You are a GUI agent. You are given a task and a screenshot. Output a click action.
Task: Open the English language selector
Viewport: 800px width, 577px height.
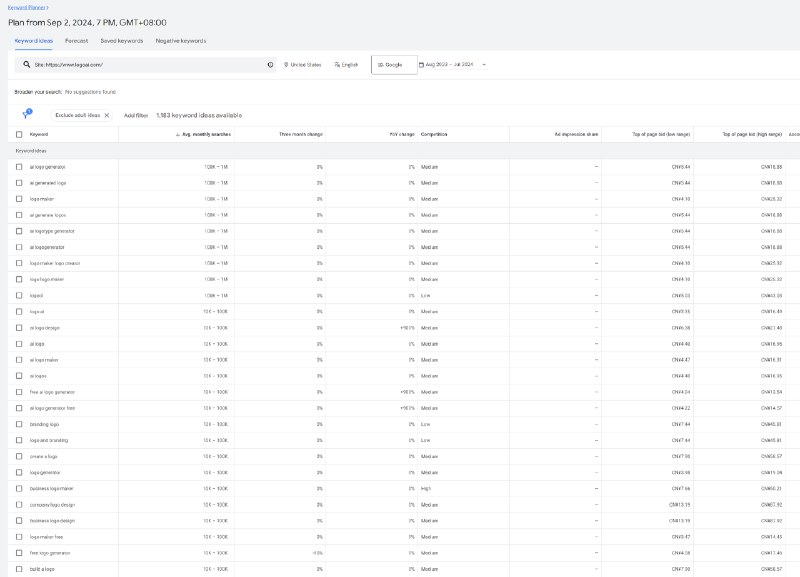point(346,65)
